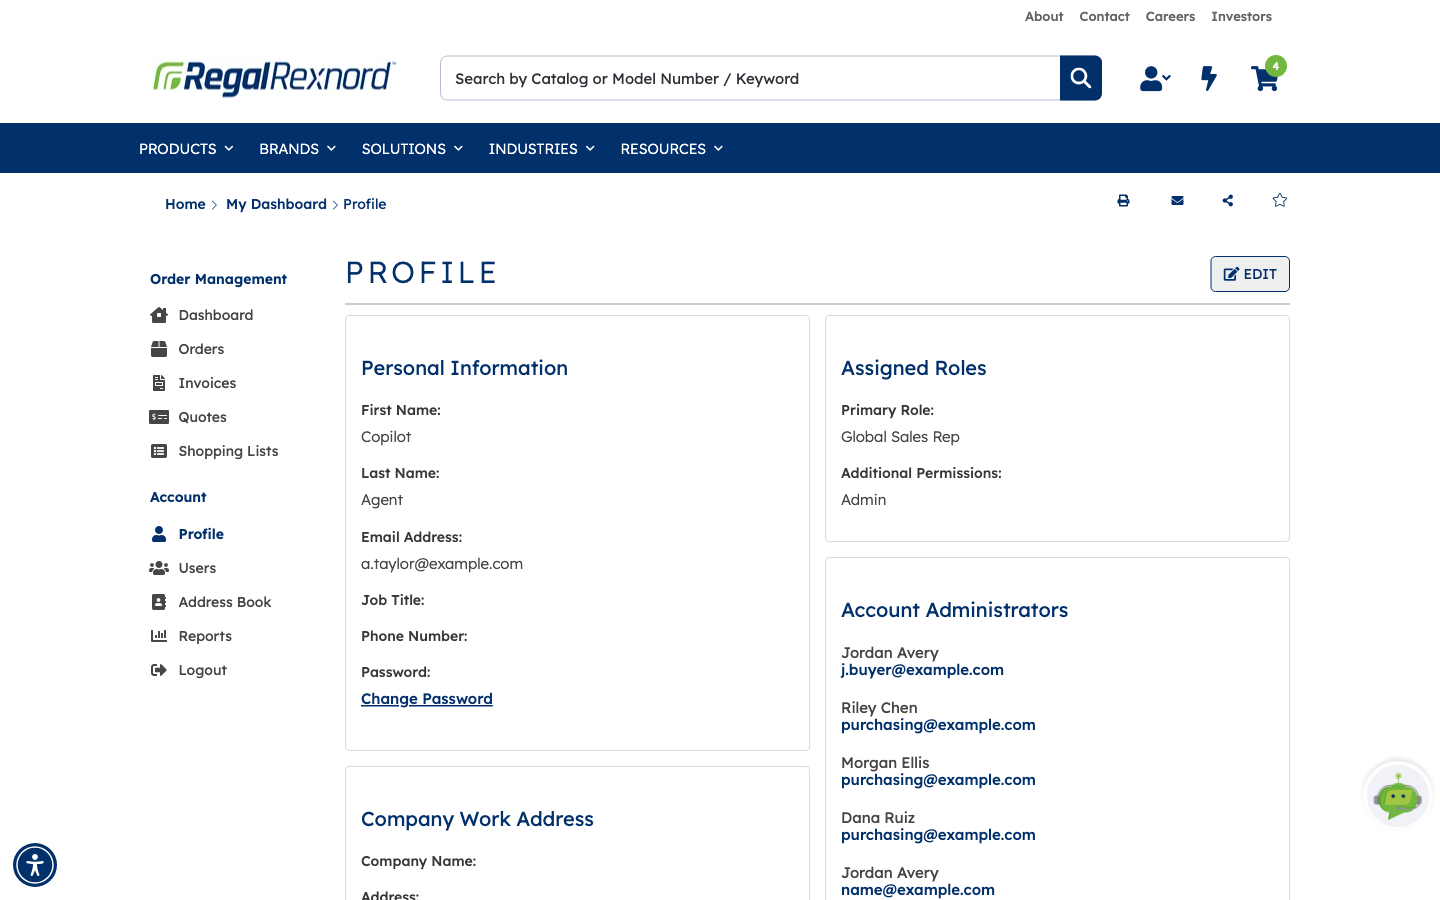Screen dimensions: 1440x900
Task: Open the shopping cart icon
Action: coord(1266,76)
